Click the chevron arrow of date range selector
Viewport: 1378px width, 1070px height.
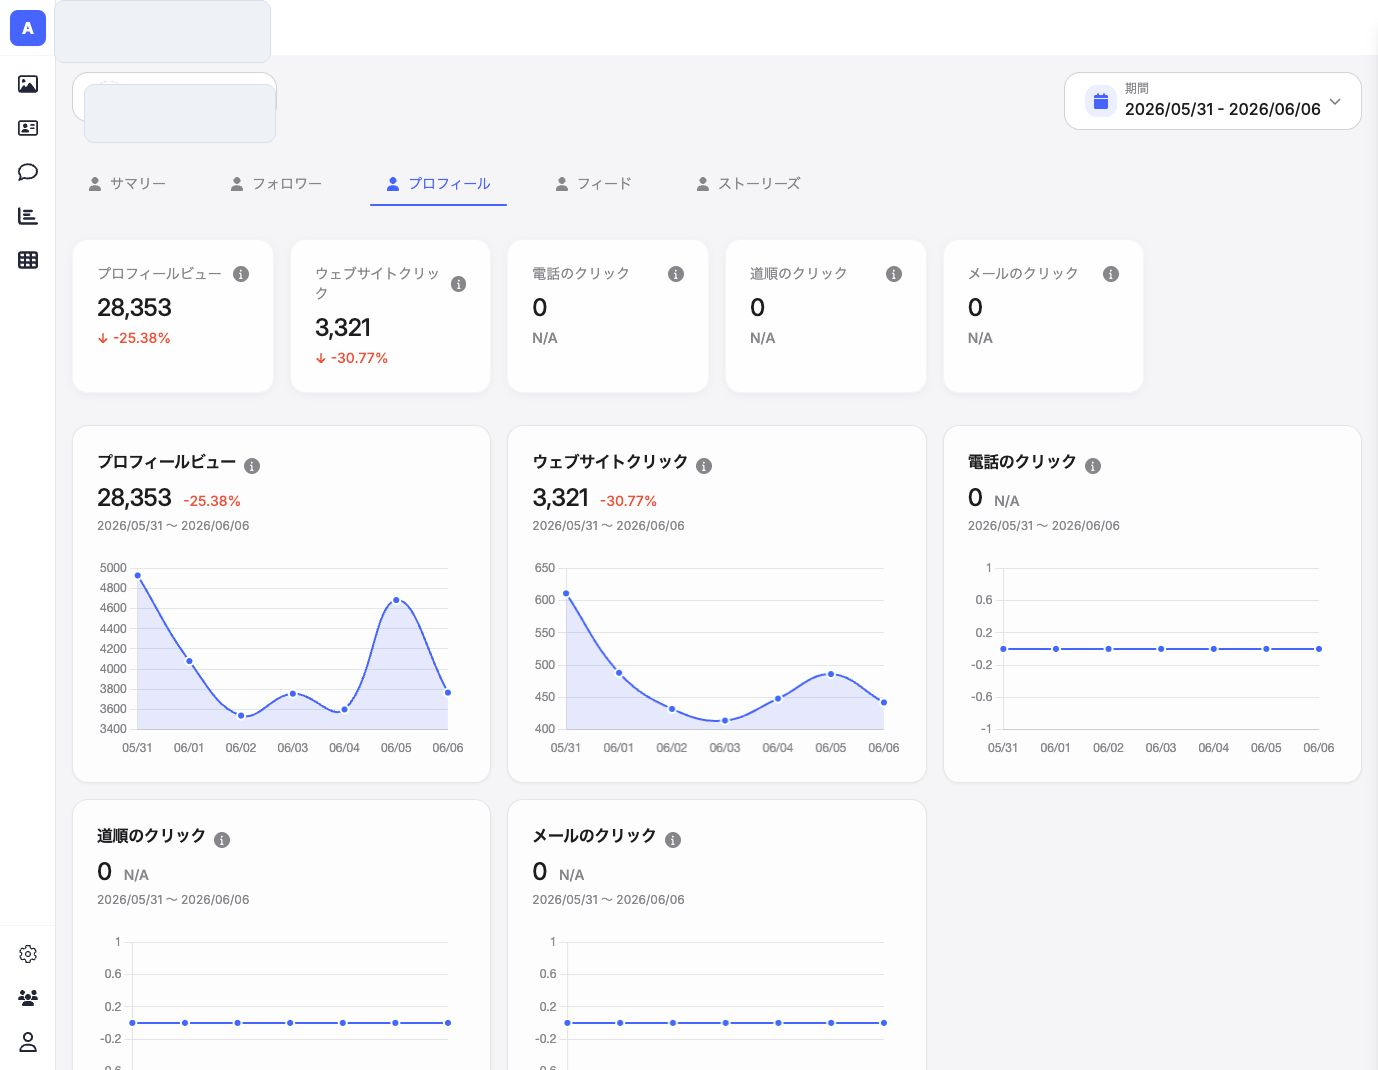(x=1335, y=101)
